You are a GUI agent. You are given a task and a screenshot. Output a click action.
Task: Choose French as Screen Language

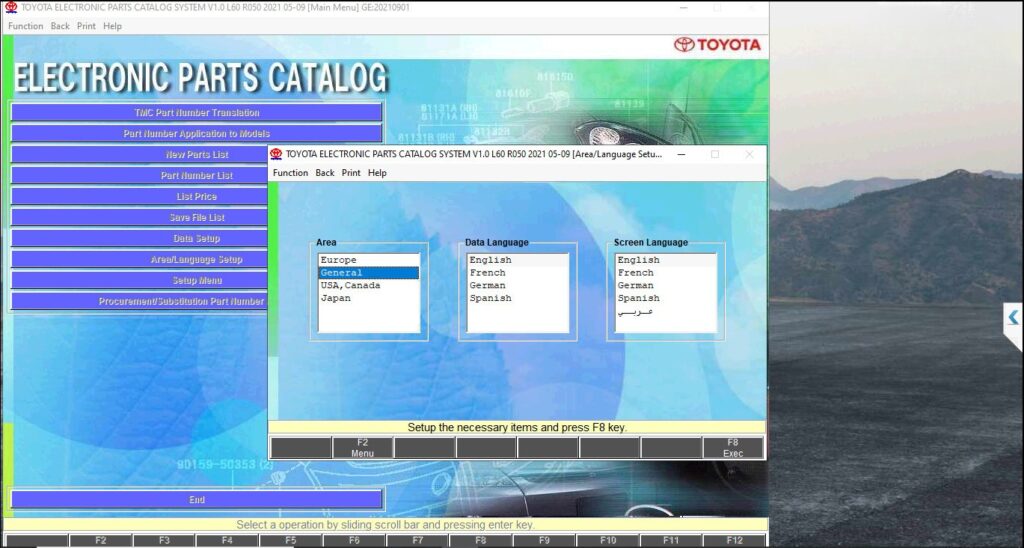tap(666, 272)
